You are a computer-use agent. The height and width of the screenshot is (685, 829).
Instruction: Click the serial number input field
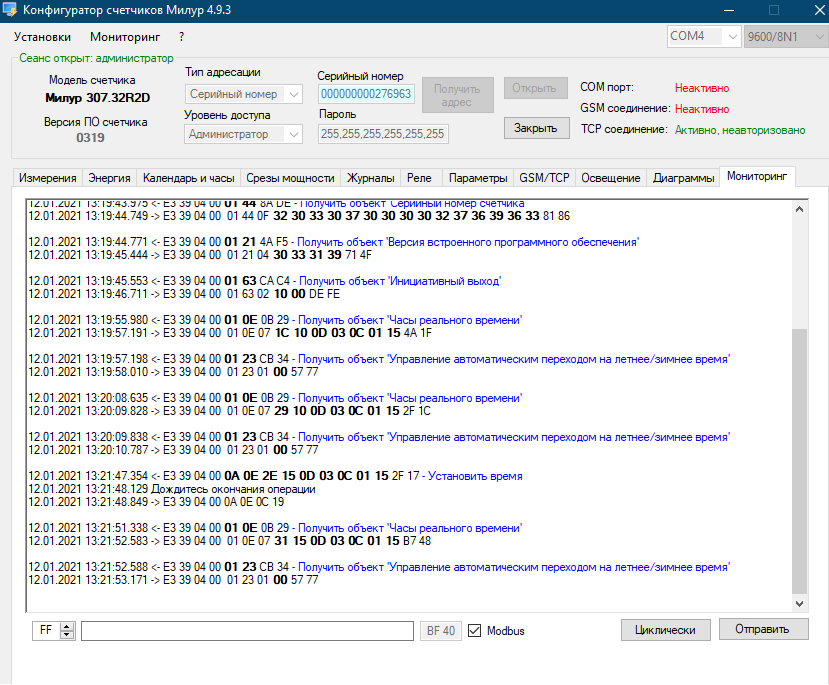coord(366,94)
